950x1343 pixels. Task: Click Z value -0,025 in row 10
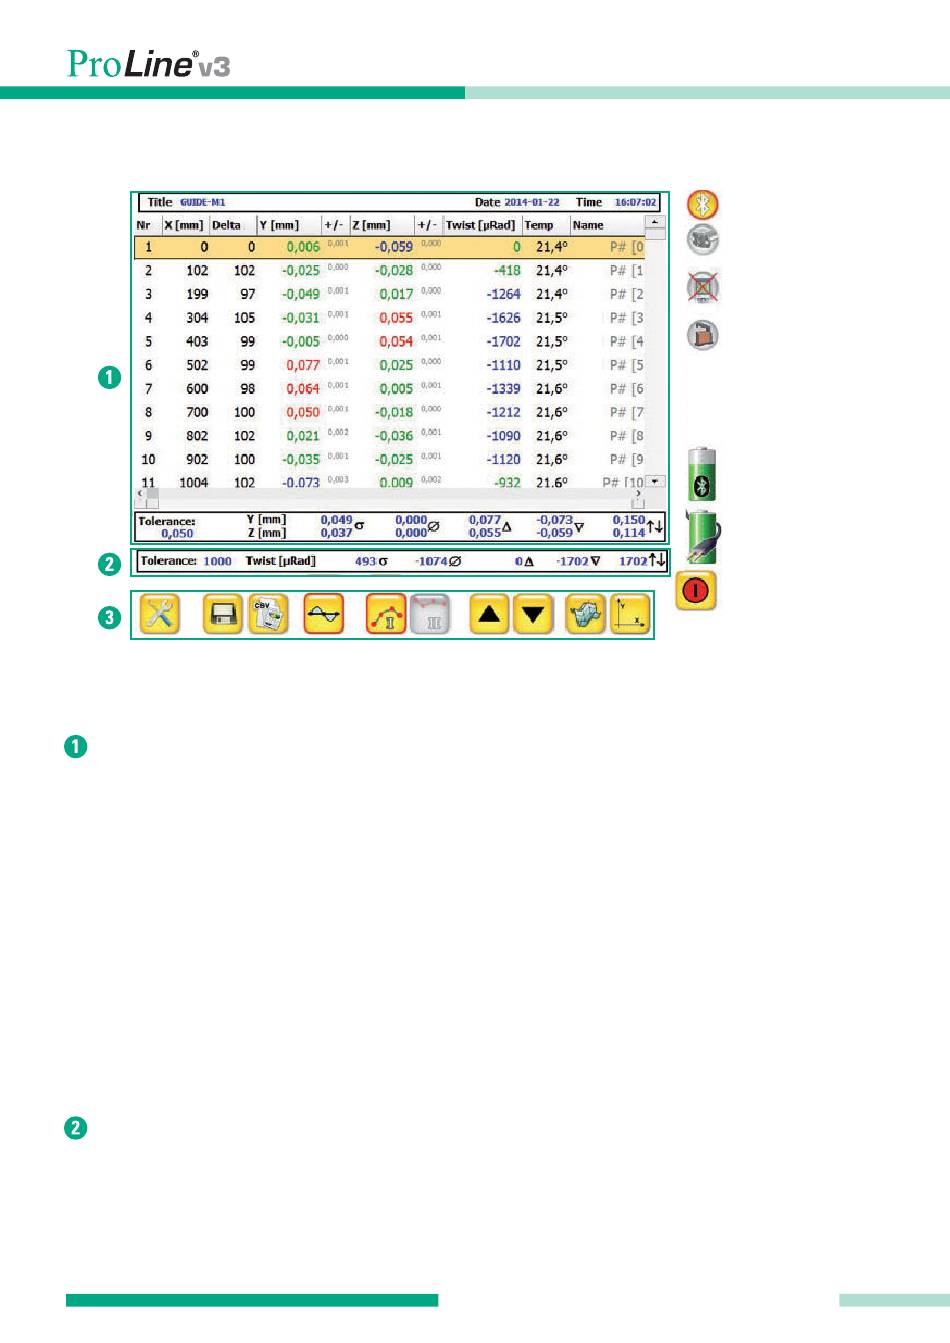tap(394, 460)
